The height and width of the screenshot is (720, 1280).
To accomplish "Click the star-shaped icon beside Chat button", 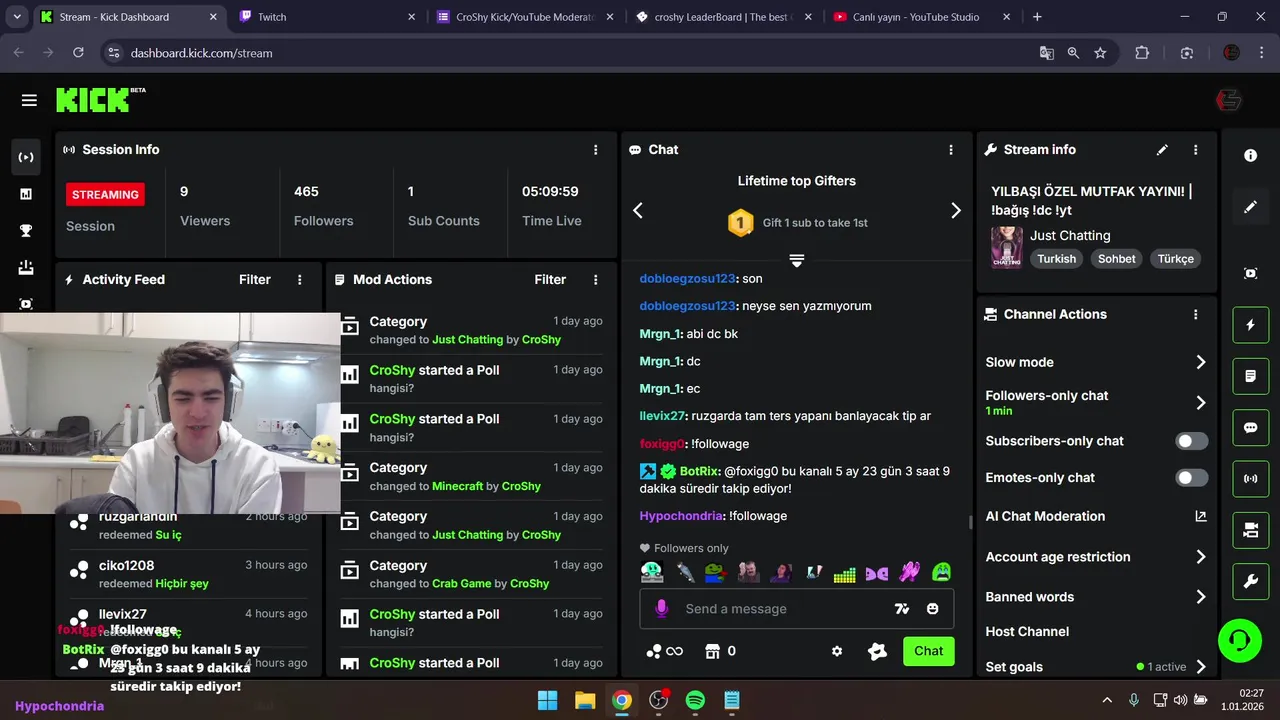I will 877,651.
